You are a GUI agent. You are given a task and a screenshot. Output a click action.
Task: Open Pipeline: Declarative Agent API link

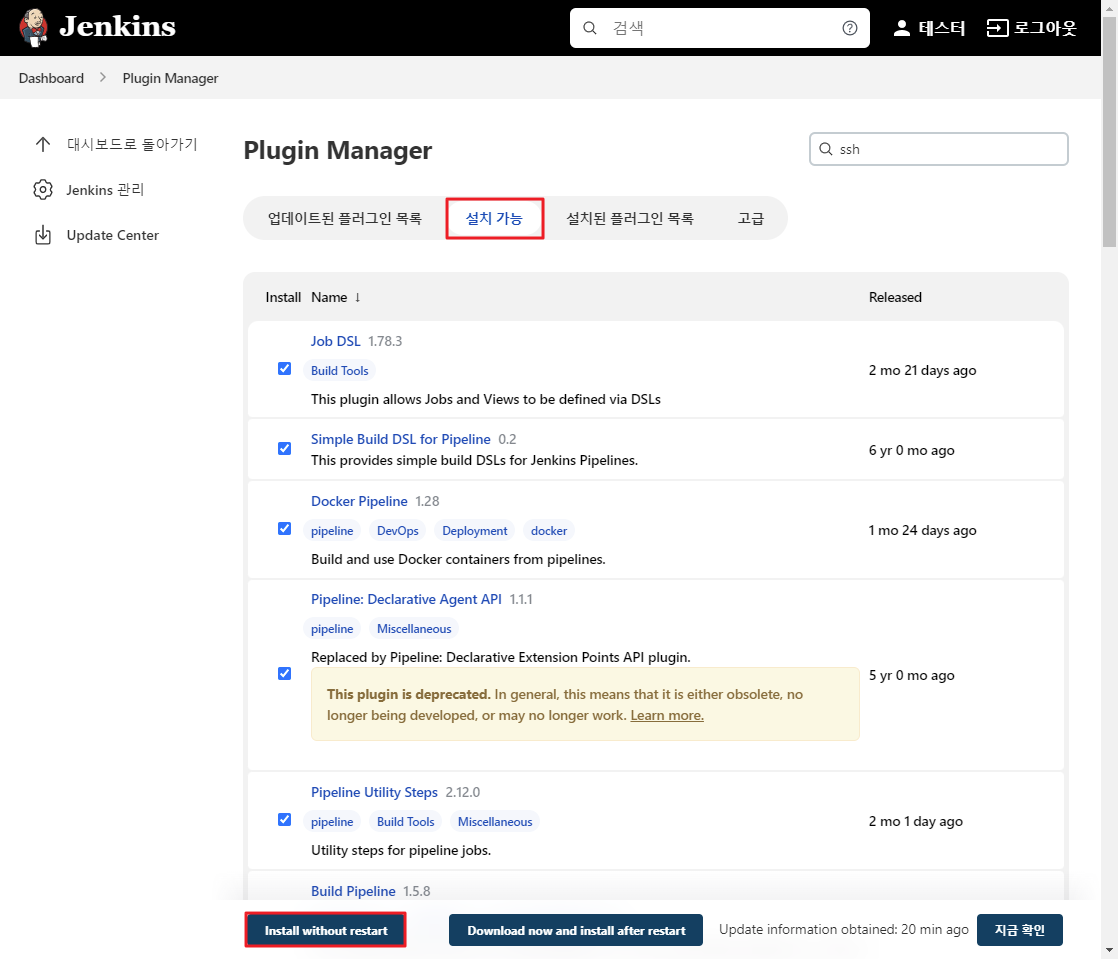[406, 600]
